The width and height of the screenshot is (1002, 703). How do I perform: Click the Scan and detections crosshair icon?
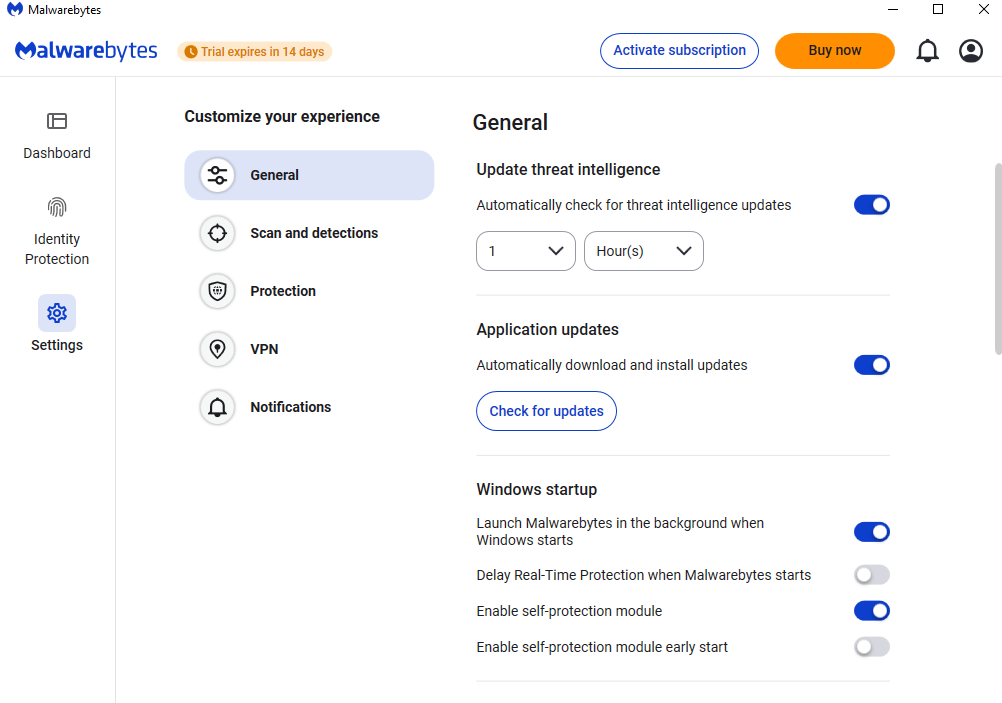pyautogui.click(x=217, y=233)
